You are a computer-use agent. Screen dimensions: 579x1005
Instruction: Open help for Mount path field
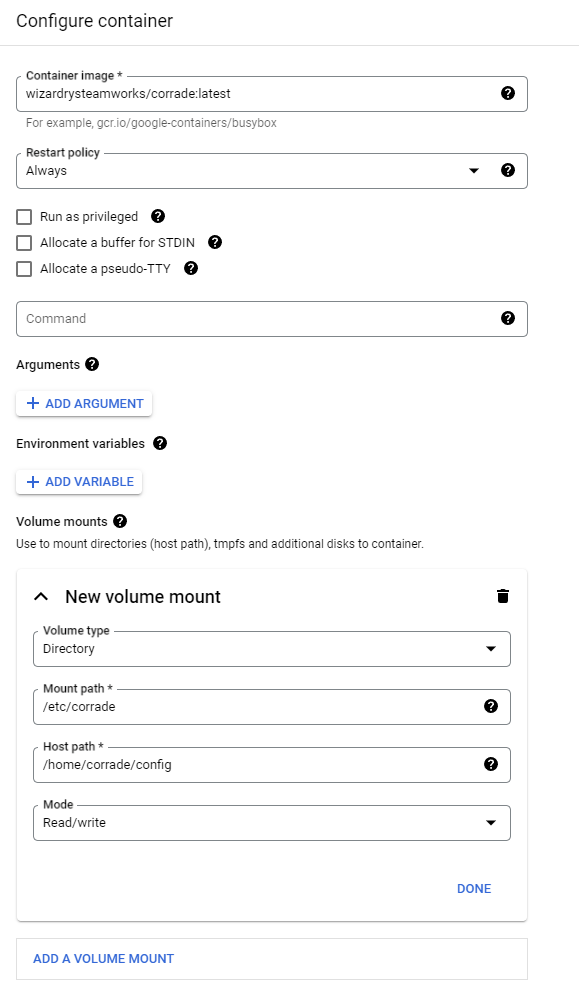490,706
